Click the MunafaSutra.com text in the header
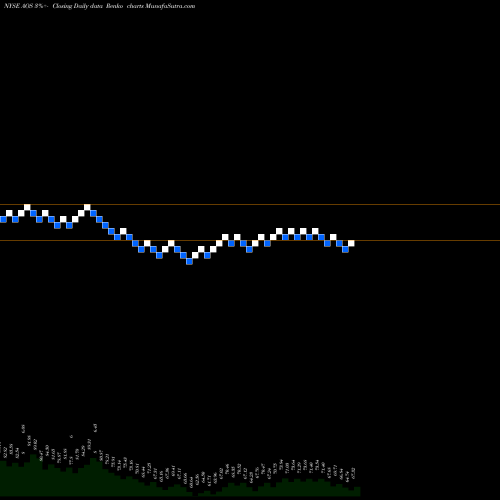The image size is (500, 500). (x=170, y=6)
